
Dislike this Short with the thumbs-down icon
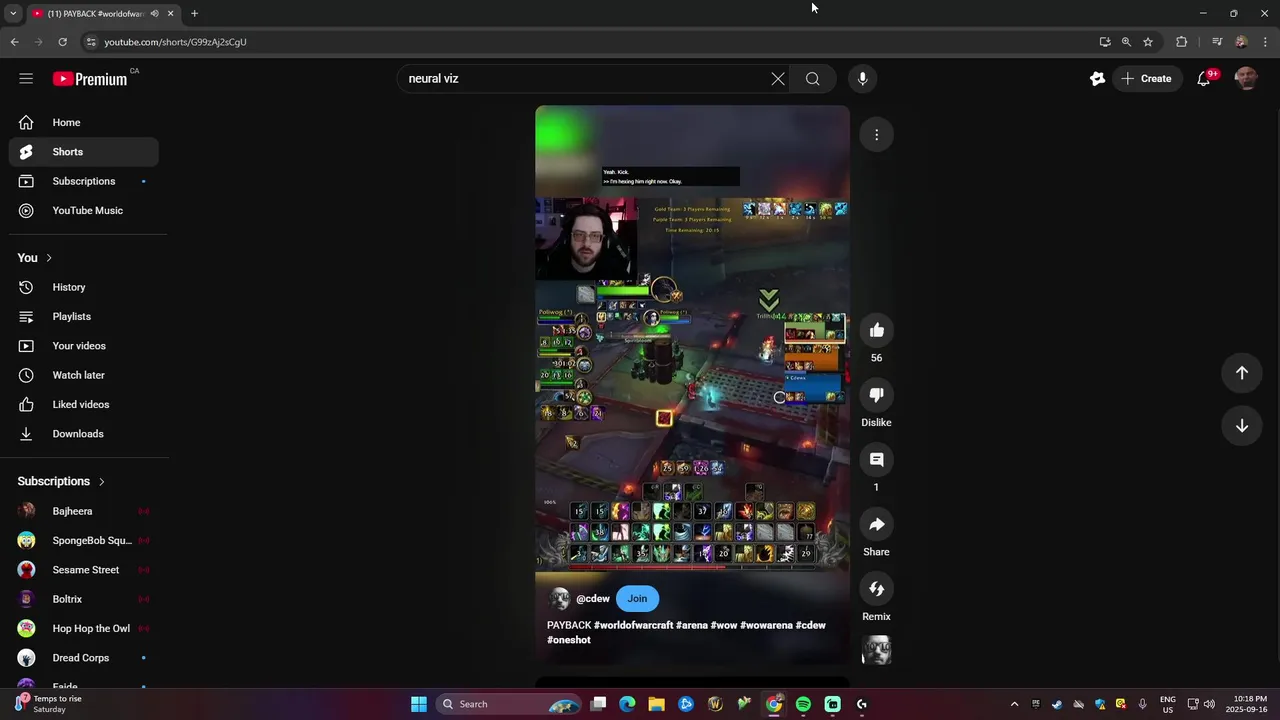[876, 395]
